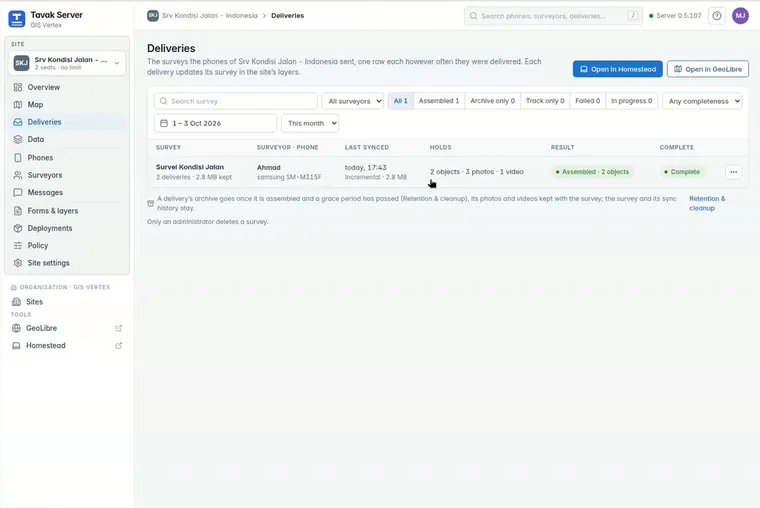The height and width of the screenshot is (508, 760).
Task: Open the row actions ellipsis menu
Action: pyautogui.click(x=733, y=172)
